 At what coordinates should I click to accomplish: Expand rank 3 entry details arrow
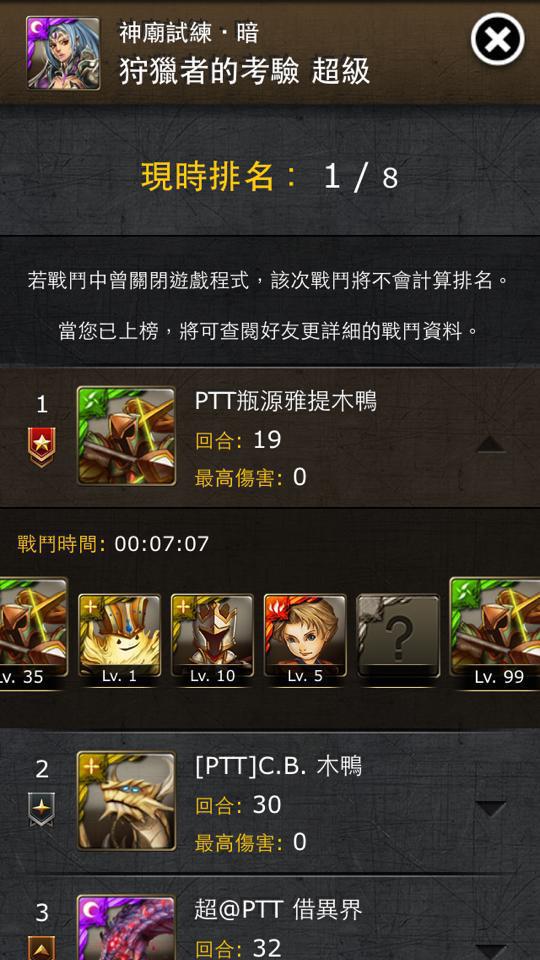coord(491,952)
